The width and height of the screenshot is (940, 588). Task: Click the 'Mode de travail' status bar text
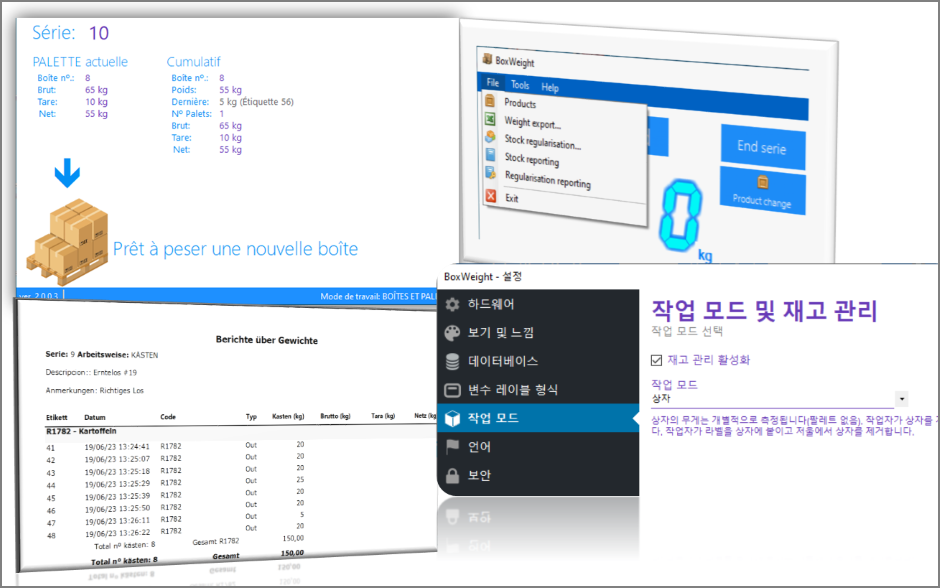click(378, 296)
